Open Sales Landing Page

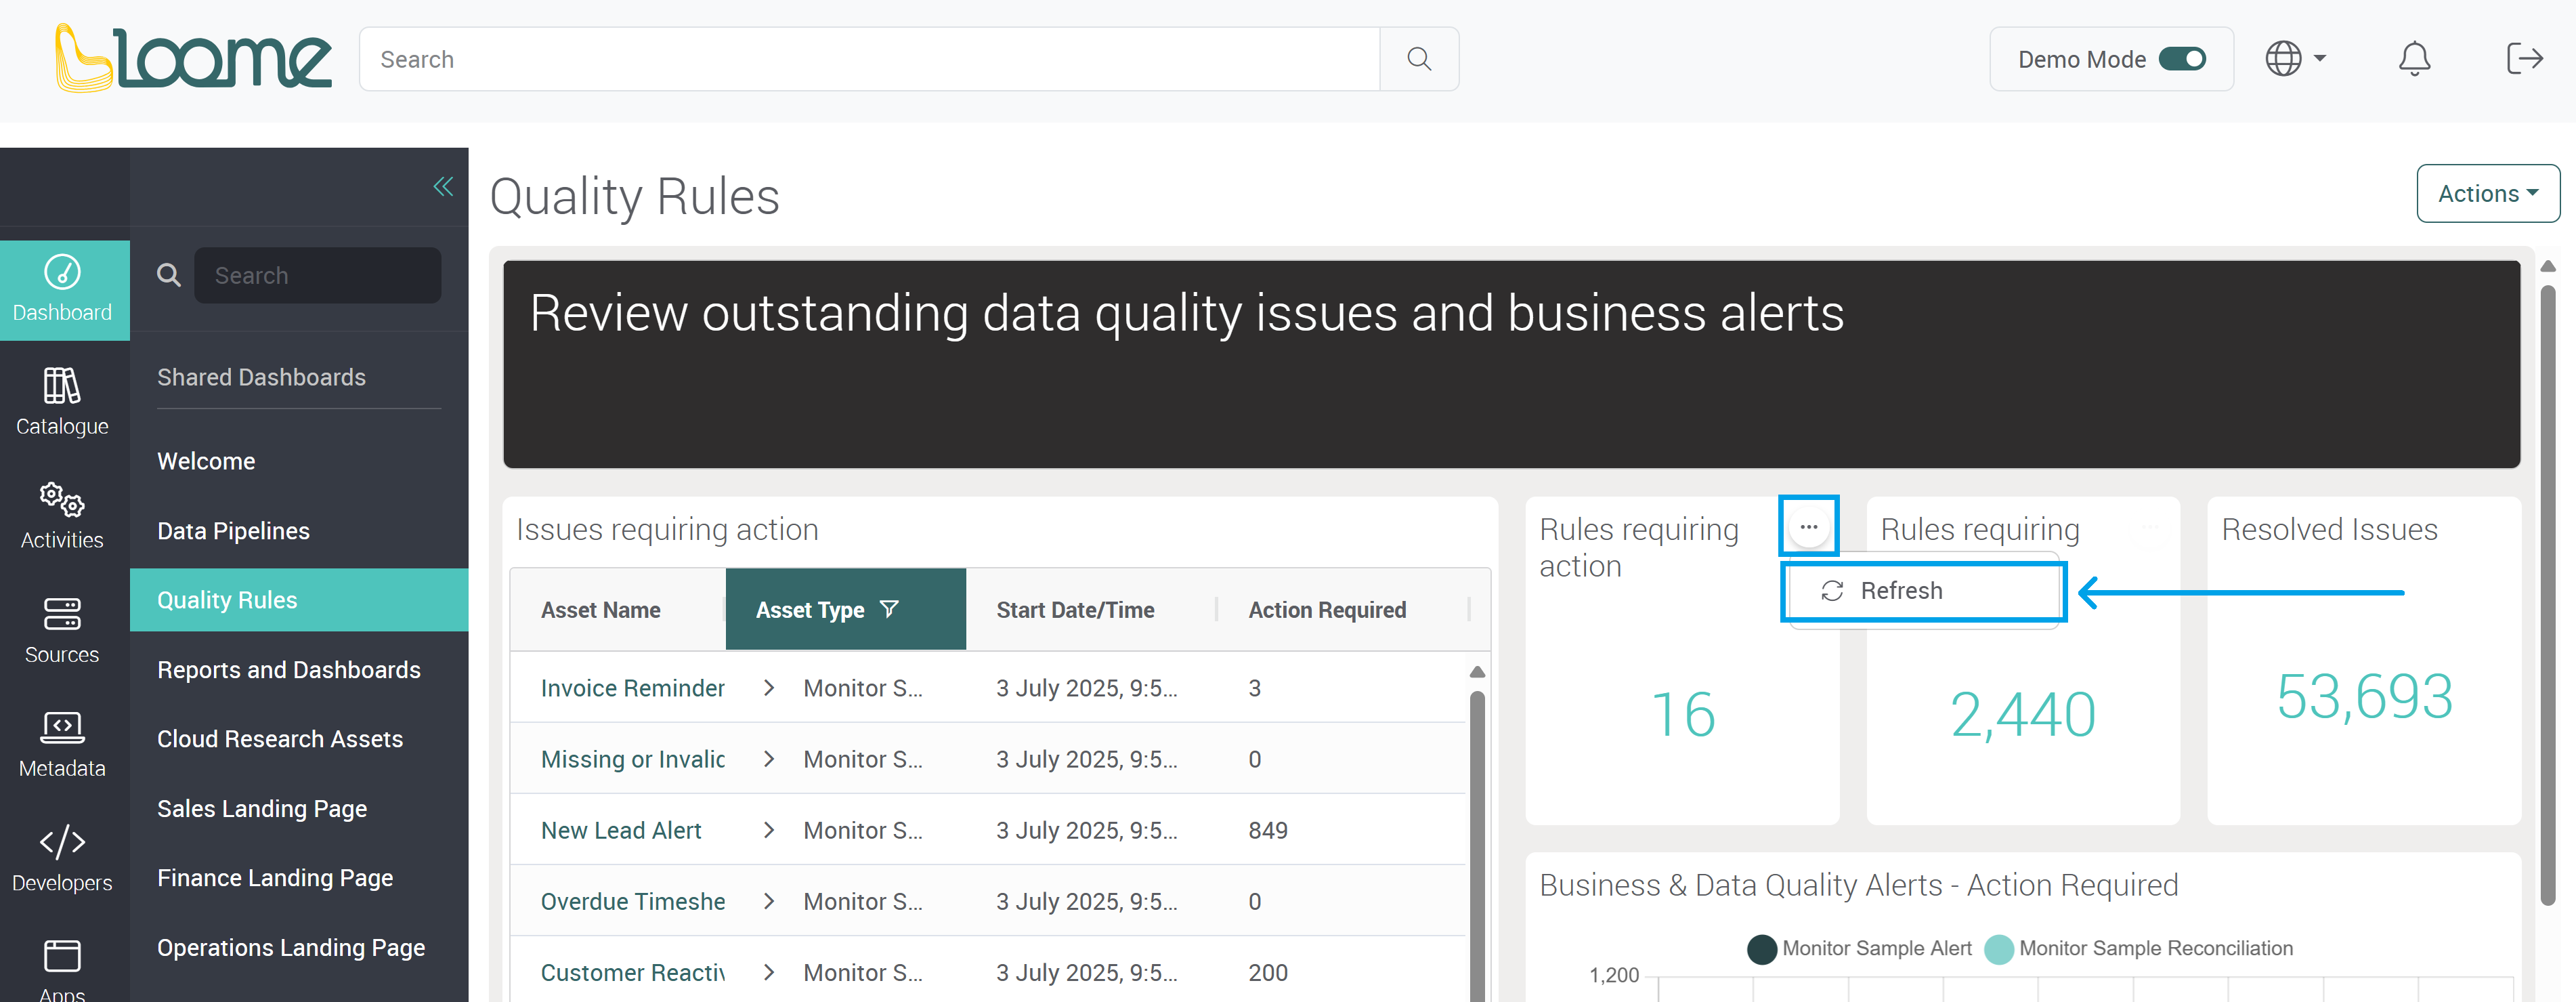(262, 808)
